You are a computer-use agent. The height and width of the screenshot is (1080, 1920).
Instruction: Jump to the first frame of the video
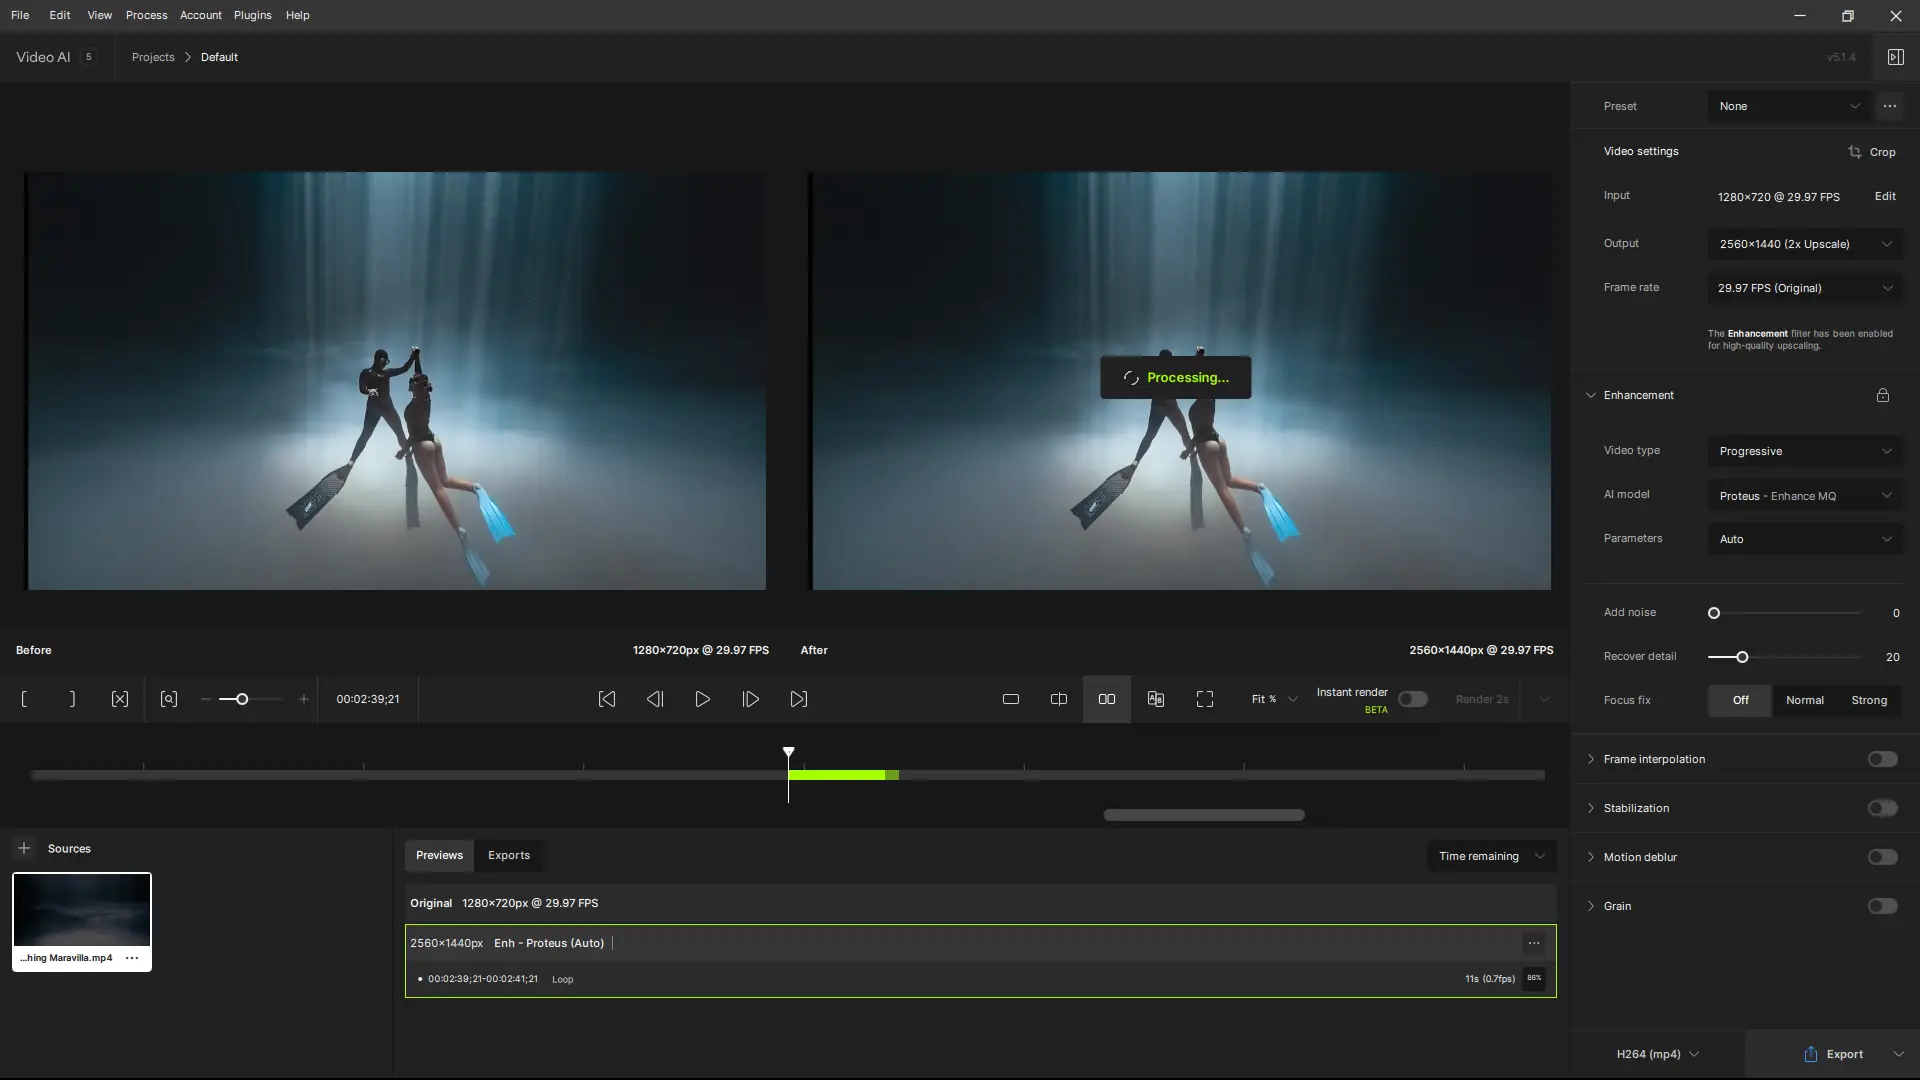point(606,699)
